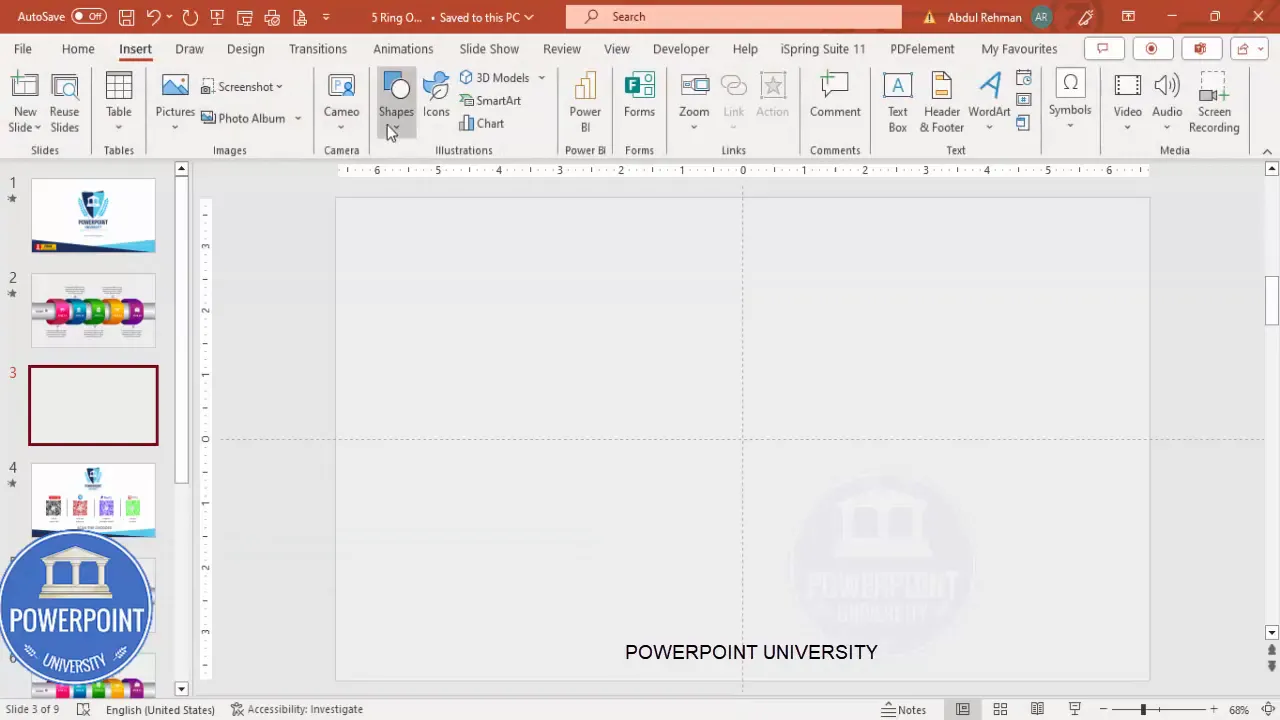Switch to the Home tab

78,49
